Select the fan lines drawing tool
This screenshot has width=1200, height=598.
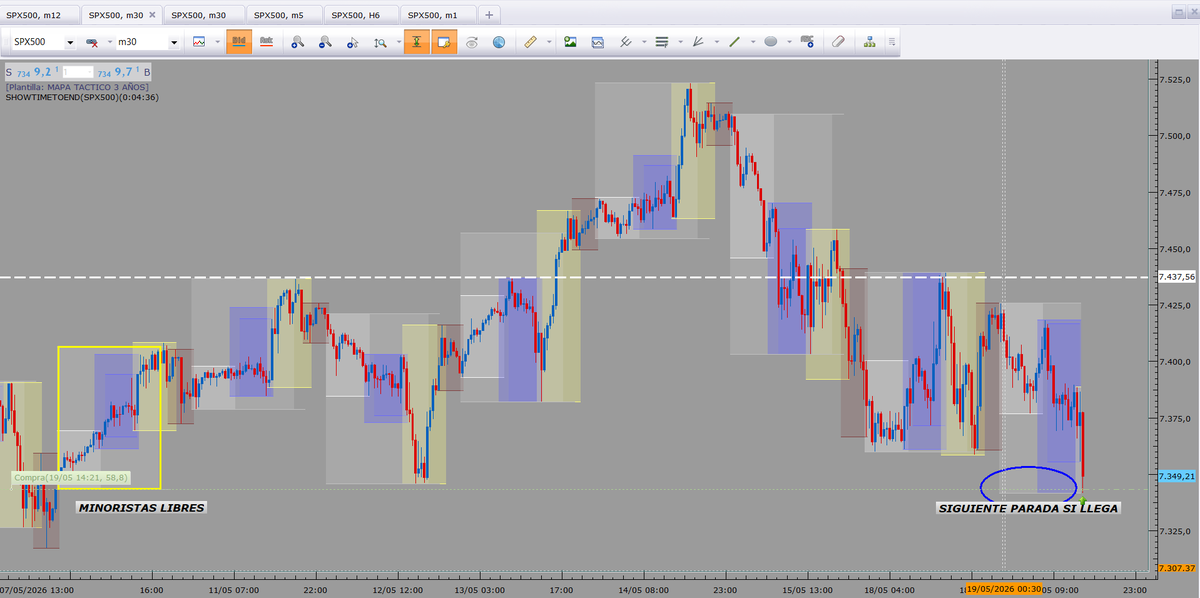pos(698,42)
